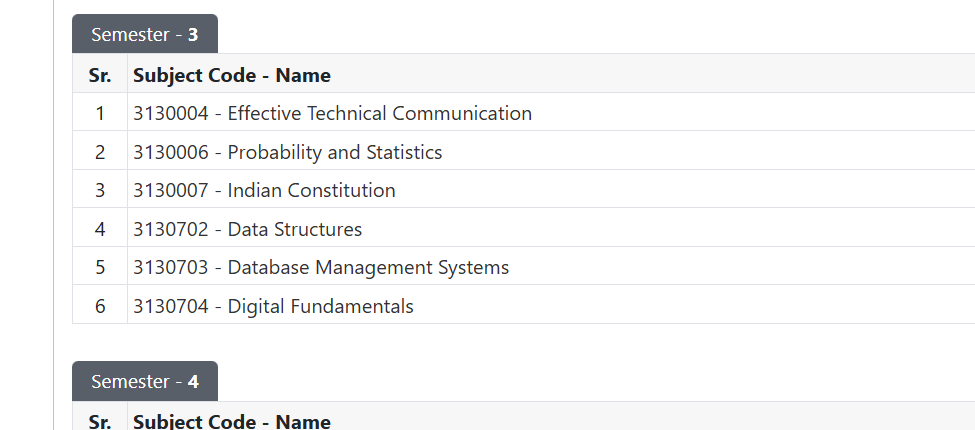Select 3130704 - Digital Fundamentals row
Viewport: 975px width, 430px height.
(524, 305)
